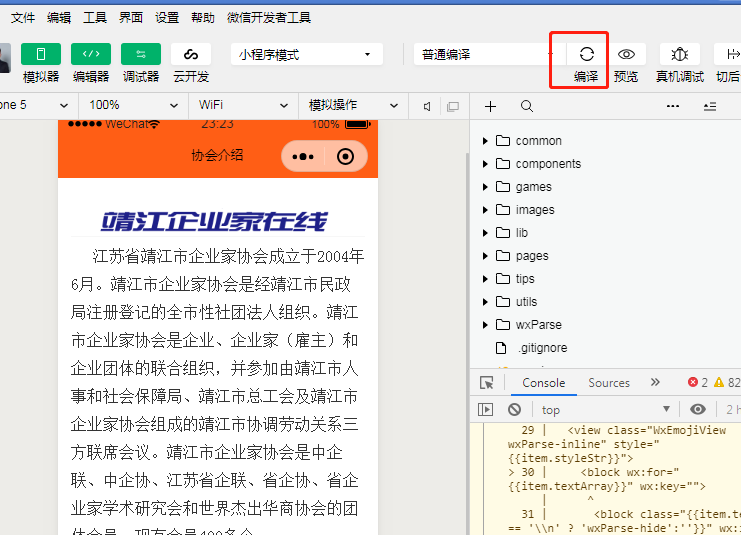Switch to the Sources tab
Screen dimensions: 741x535
point(609,383)
